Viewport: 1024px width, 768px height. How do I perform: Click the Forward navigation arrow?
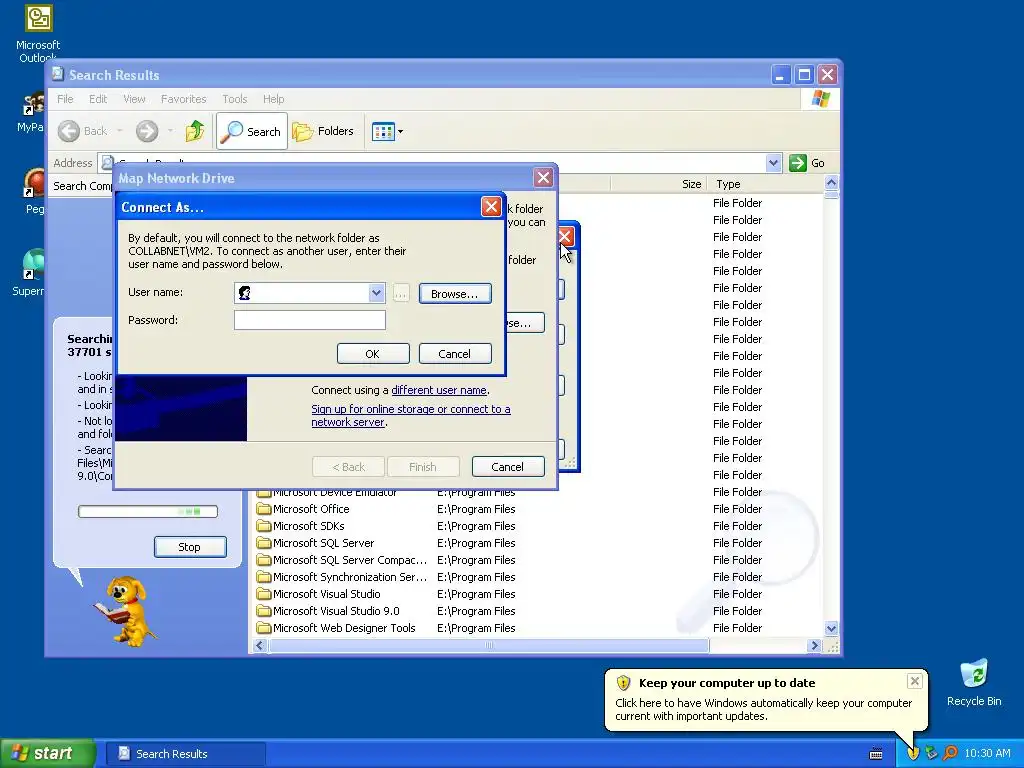[147, 131]
